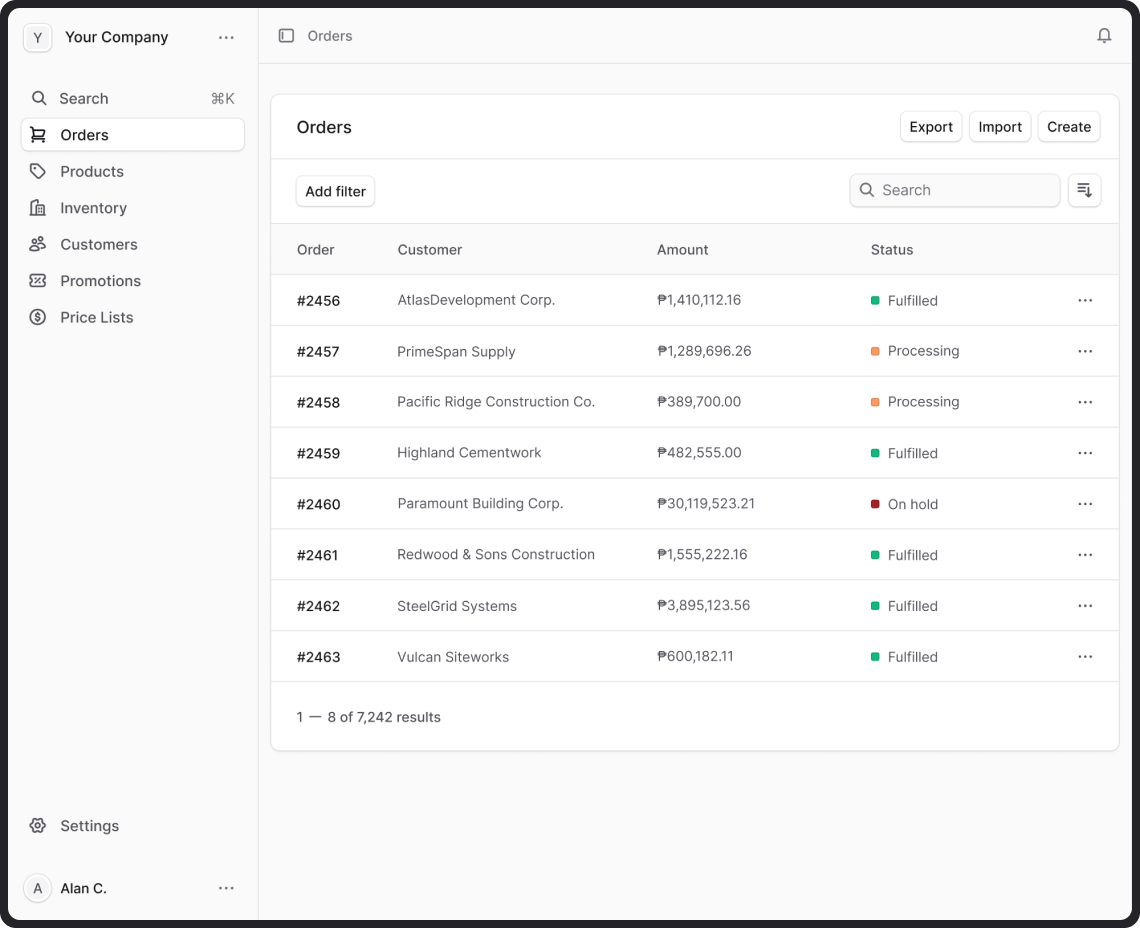This screenshot has height=928, width=1140.
Task: Click Processing status of order #2457
Action: (x=915, y=351)
